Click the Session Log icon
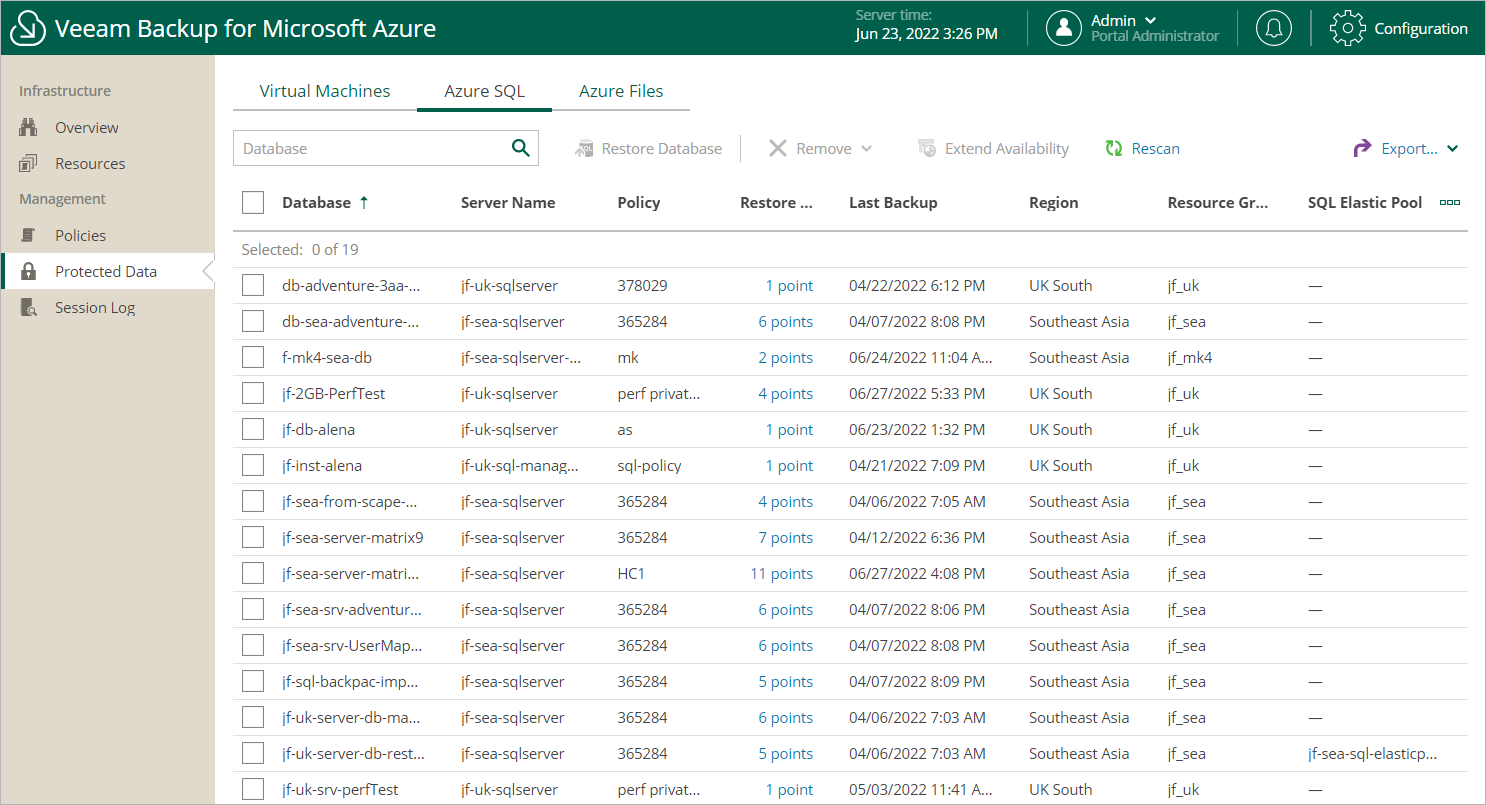Screen dimensions: 1486x805 pos(28,308)
